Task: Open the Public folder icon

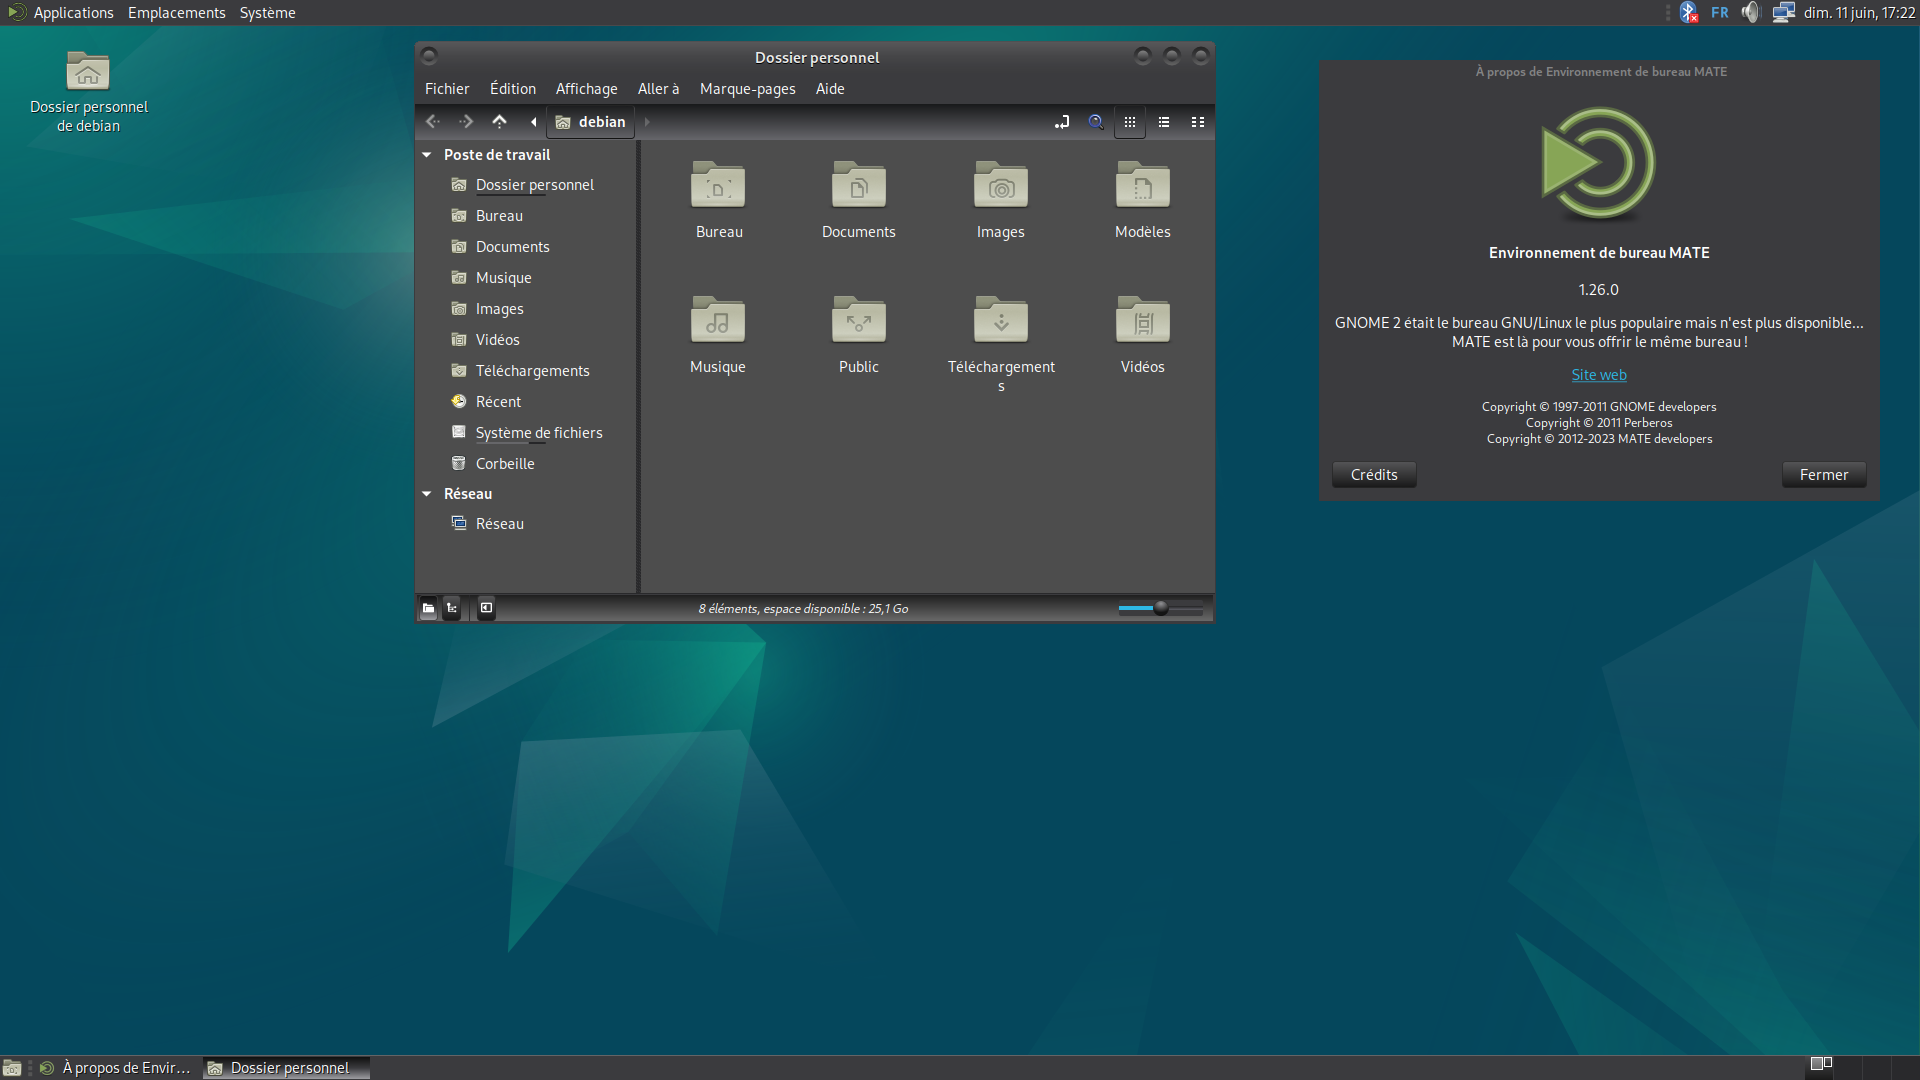Action: point(859,335)
